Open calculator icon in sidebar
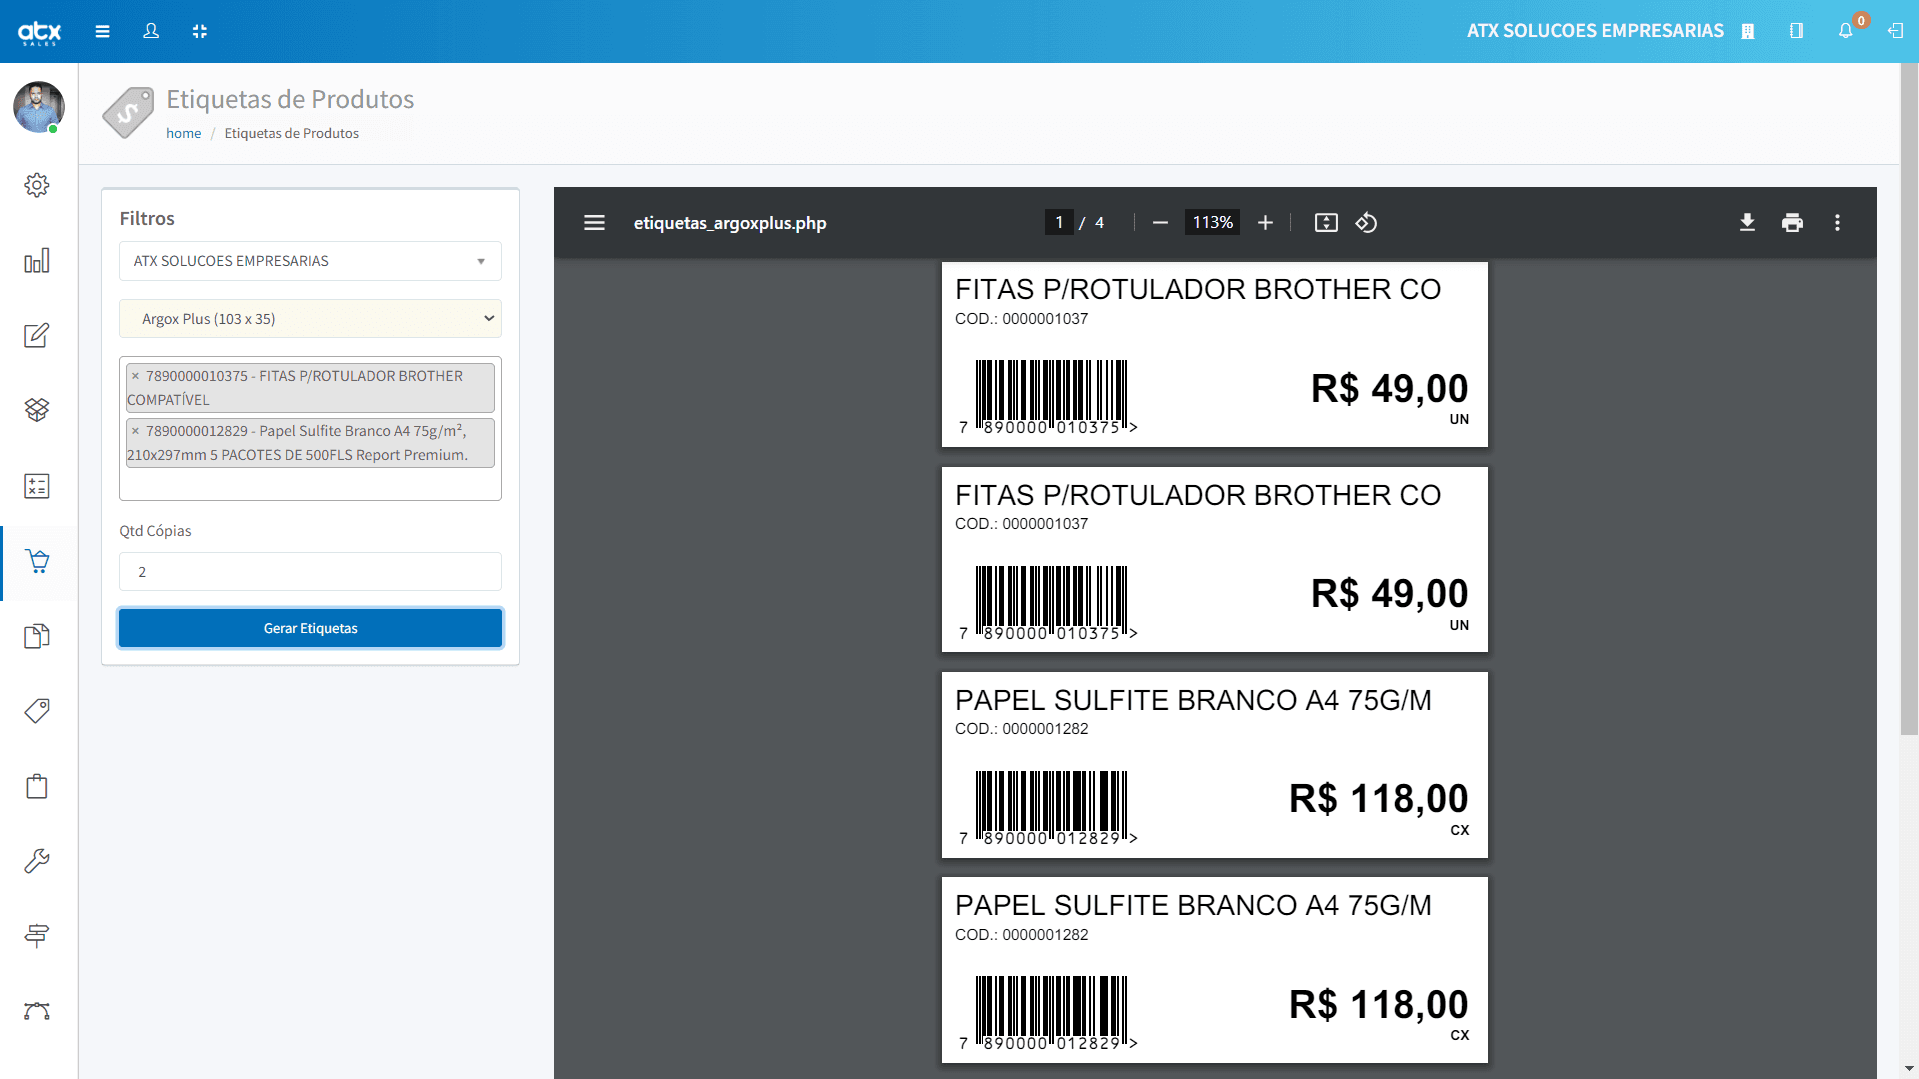 pos(37,486)
